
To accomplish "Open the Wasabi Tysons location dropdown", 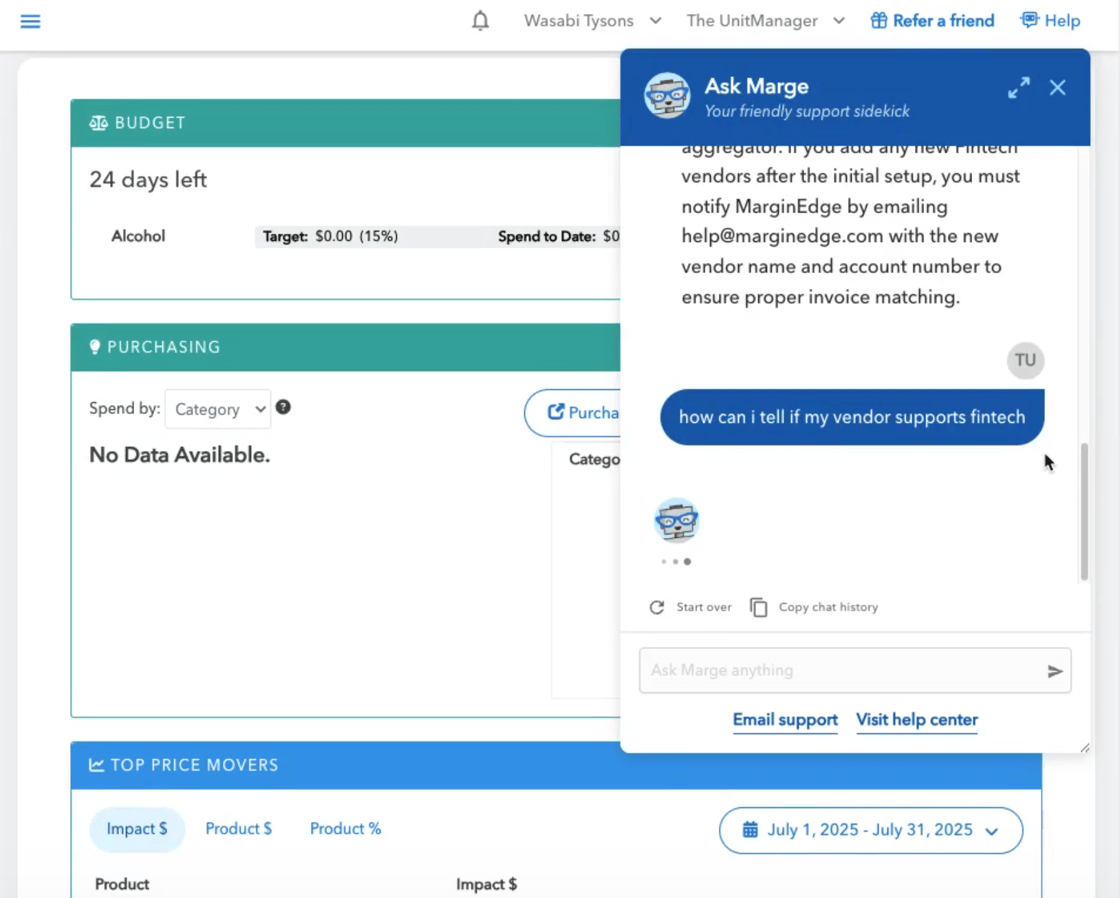I will click(x=592, y=20).
